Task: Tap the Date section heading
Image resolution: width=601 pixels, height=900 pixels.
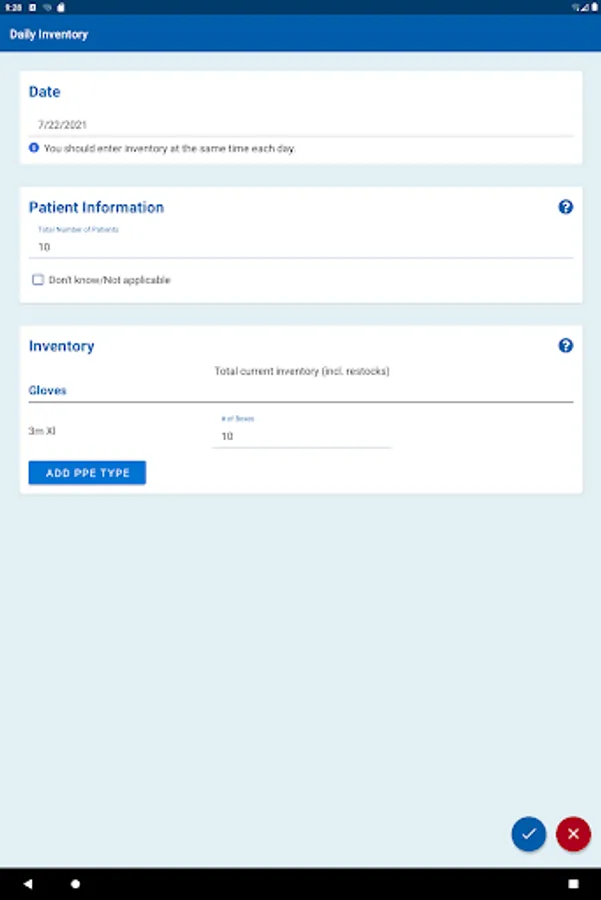Action: (x=44, y=92)
